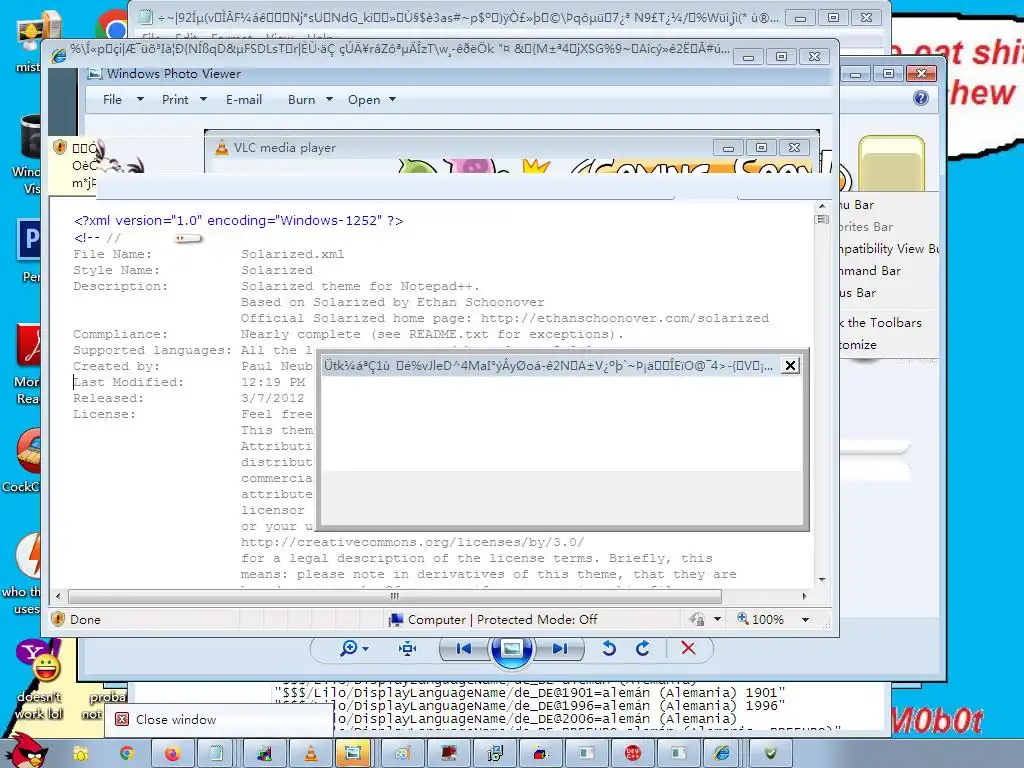Expand the File dropdown arrow

point(140,99)
